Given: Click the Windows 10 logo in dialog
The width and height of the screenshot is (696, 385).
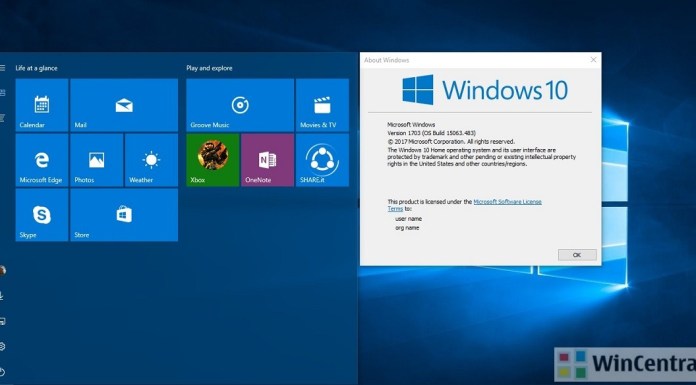Looking at the screenshot, I should pos(485,90).
